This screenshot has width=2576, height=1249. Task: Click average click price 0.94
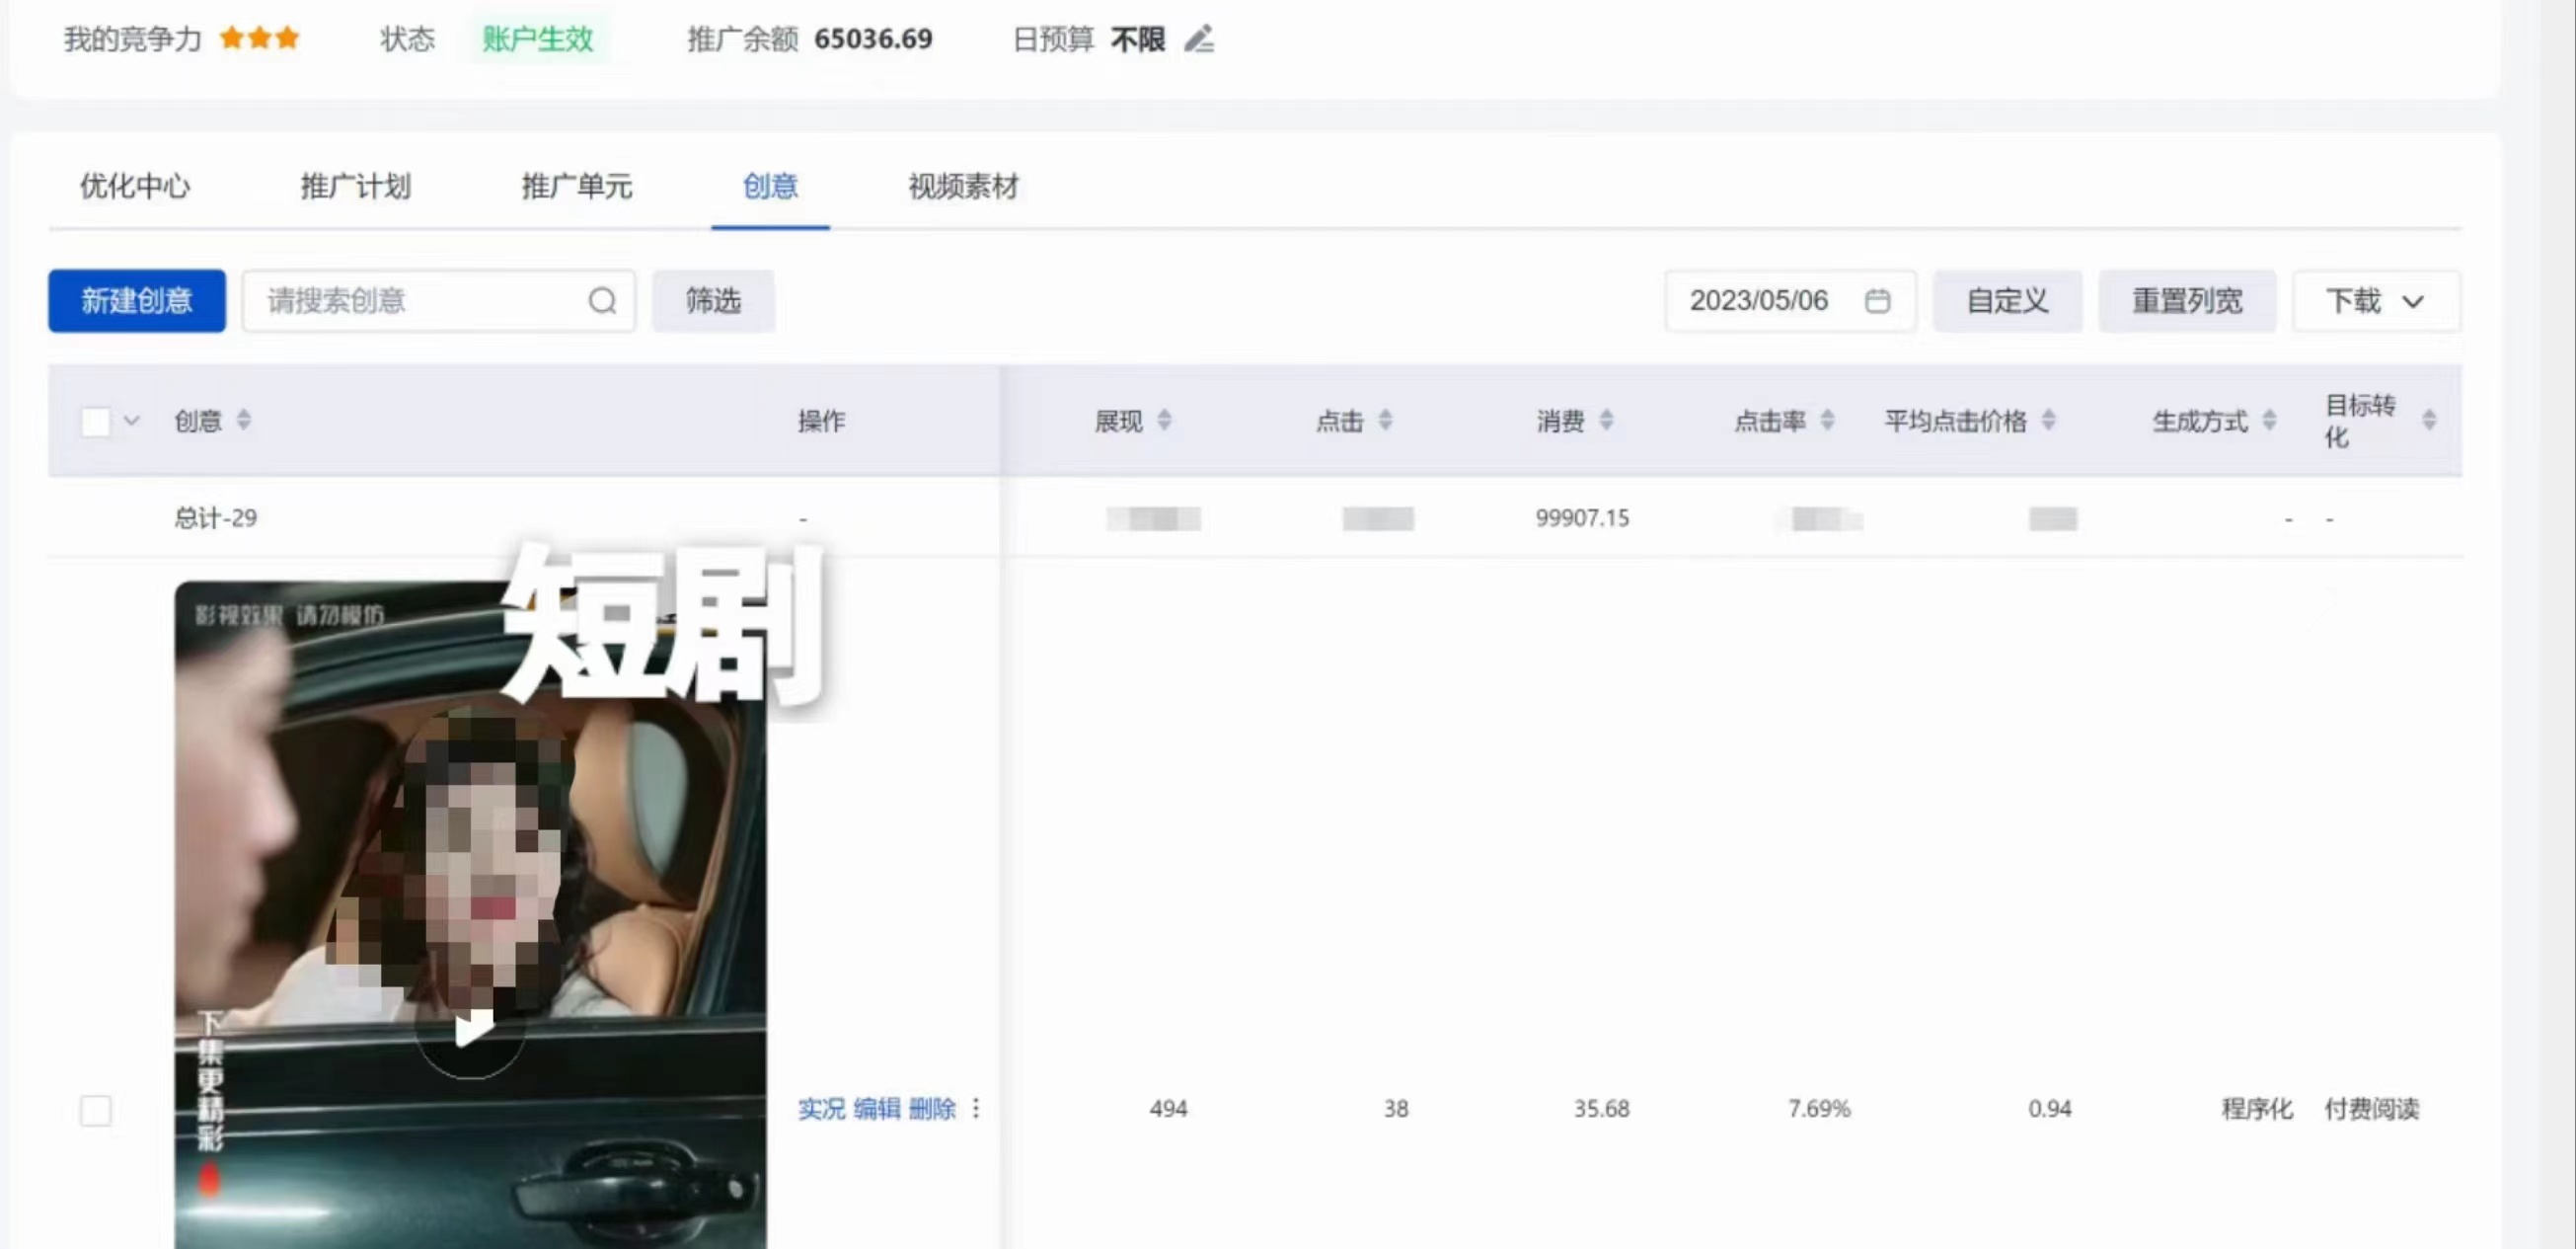(2049, 1108)
